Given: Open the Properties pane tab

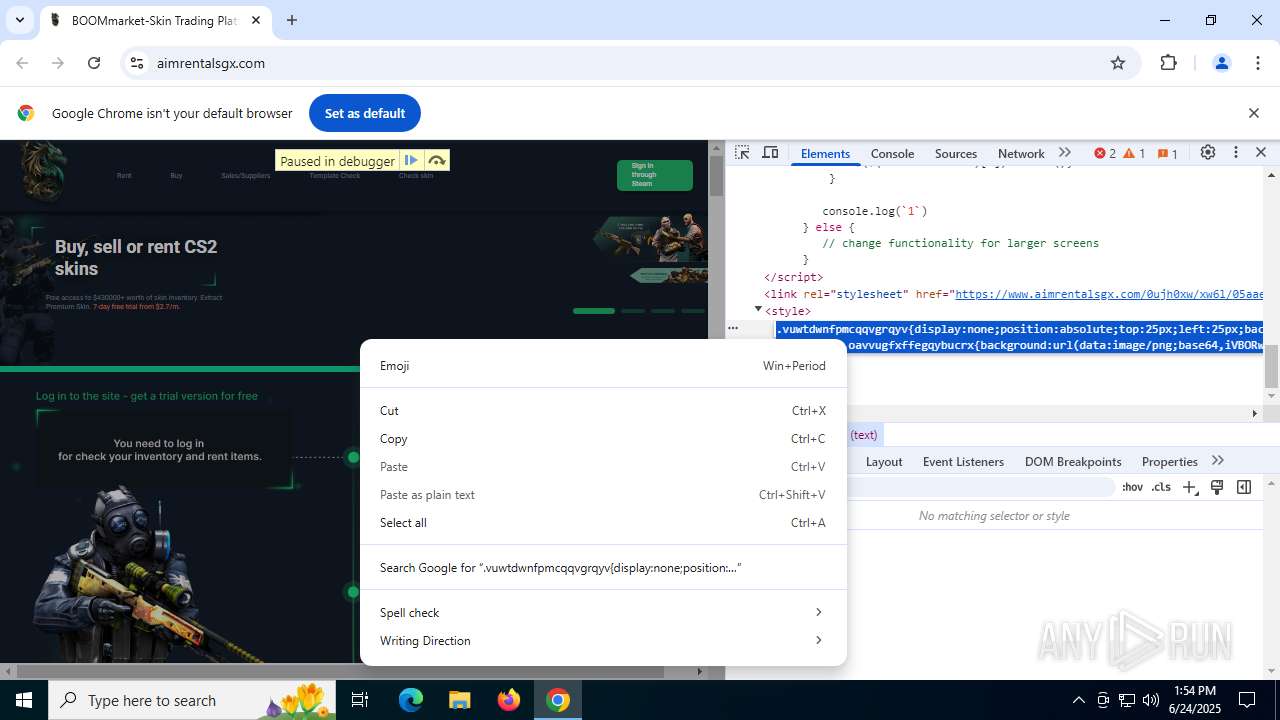Looking at the screenshot, I should [x=1169, y=461].
